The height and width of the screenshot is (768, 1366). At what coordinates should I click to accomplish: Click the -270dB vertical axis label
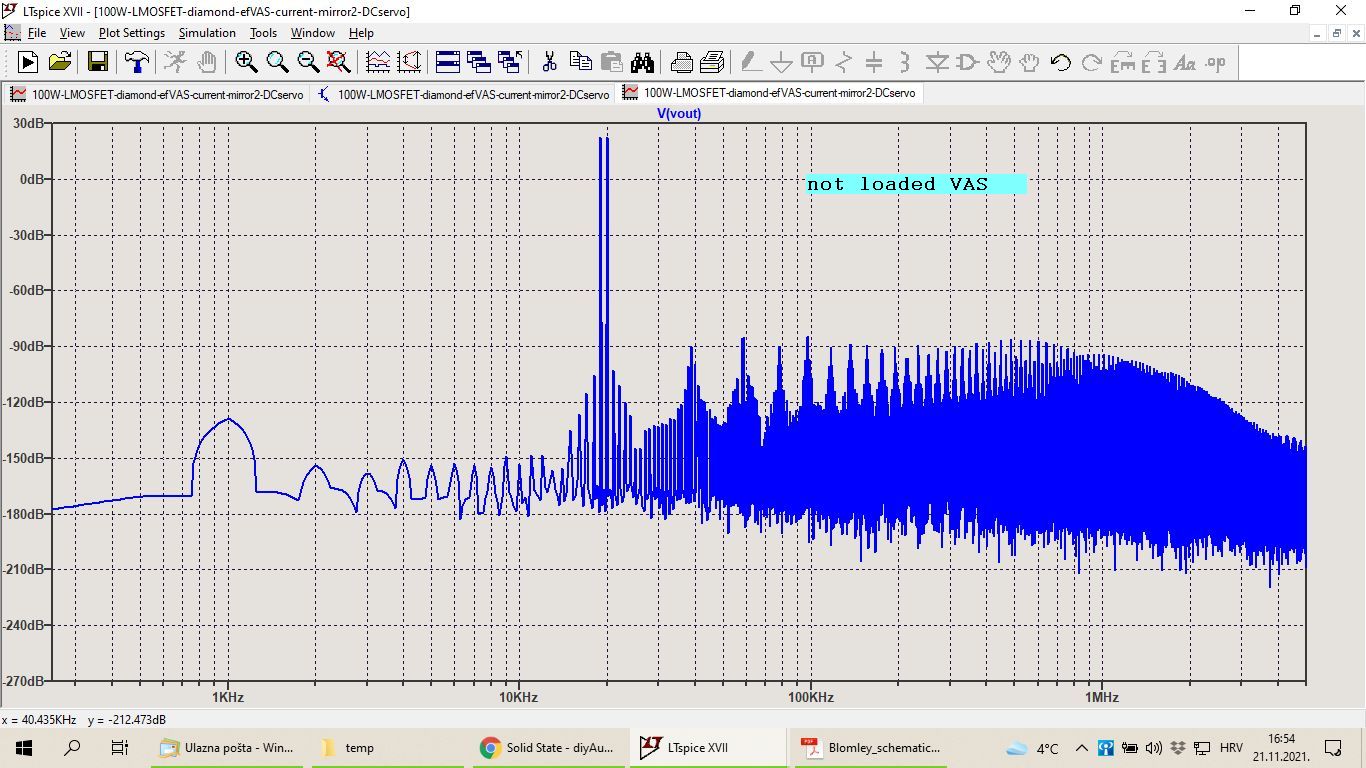[24, 680]
